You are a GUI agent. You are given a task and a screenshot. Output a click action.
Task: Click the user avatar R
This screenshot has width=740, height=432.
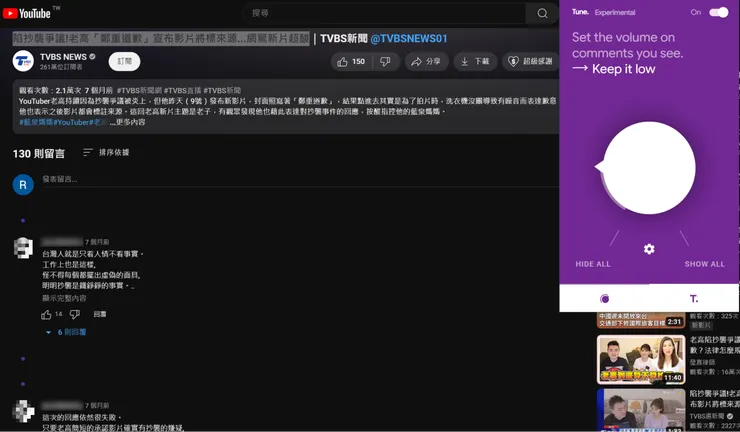click(x=23, y=185)
